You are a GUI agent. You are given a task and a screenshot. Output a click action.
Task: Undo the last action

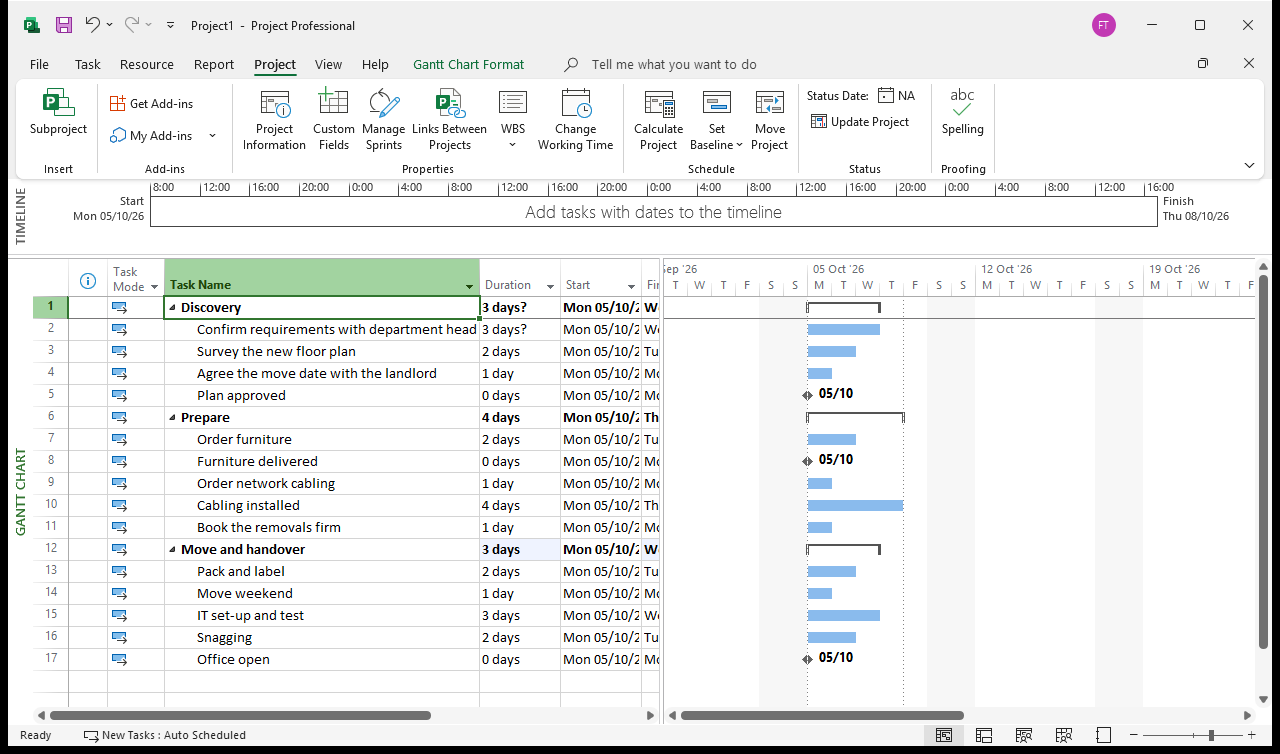click(92, 25)
